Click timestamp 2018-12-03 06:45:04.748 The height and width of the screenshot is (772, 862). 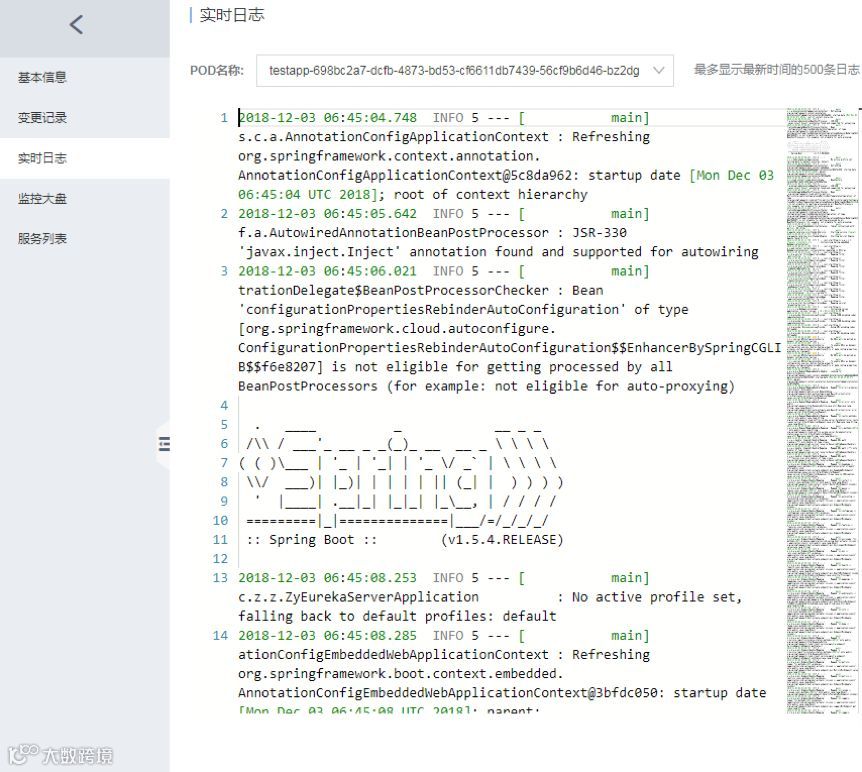coord(327,118)
